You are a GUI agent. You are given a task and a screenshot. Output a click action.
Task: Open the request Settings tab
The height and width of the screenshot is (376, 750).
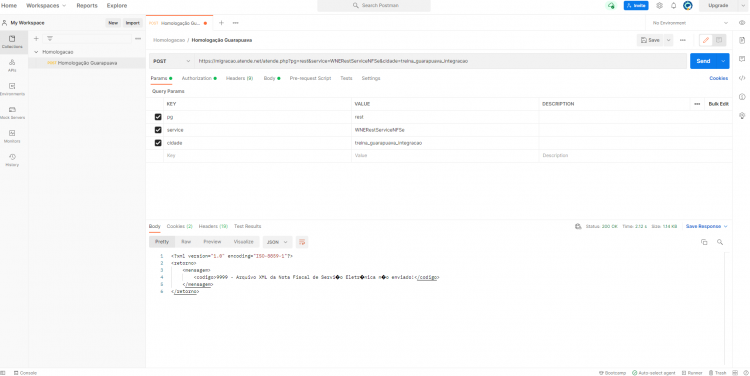click(371, 78)
